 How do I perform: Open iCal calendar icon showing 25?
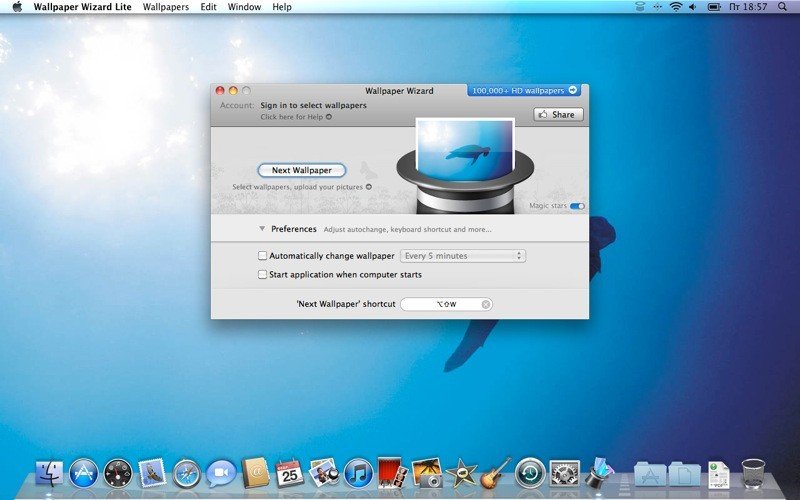tap(289, 473)
